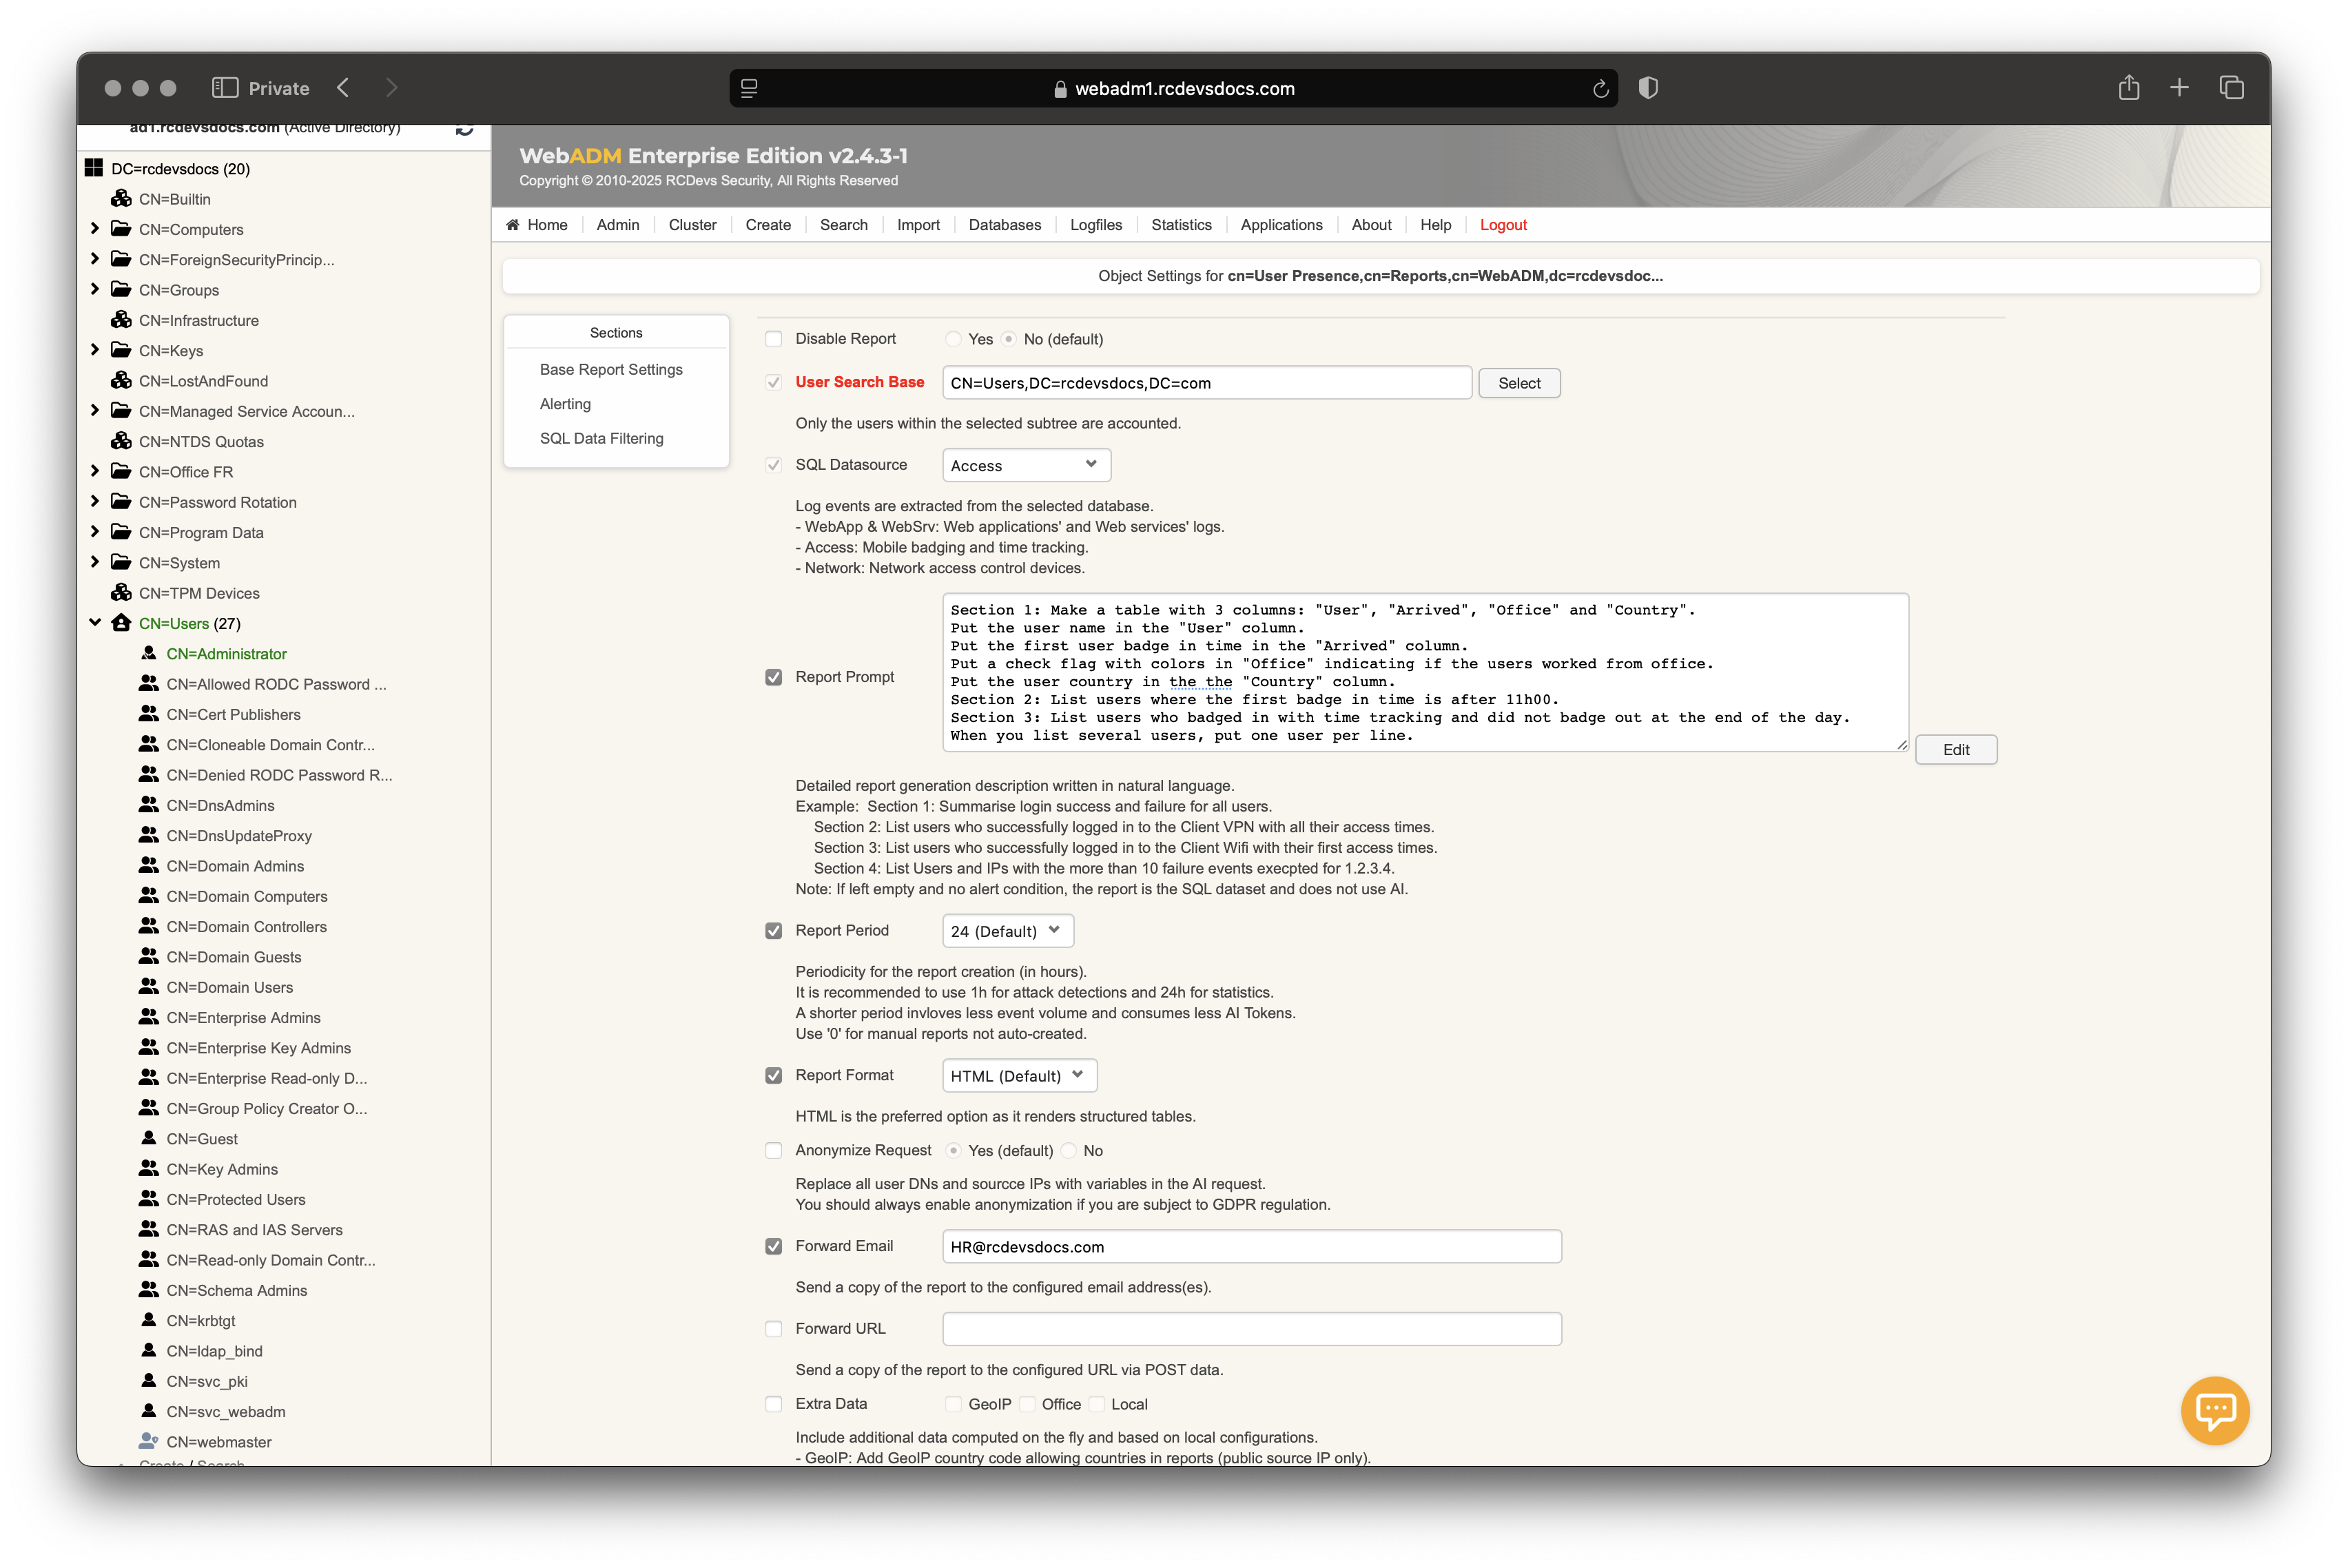Uncheck the Forward Email checkbox
Image resolution: width=2348 pixels, height=1568 pixels.
tap(773, 1246)
